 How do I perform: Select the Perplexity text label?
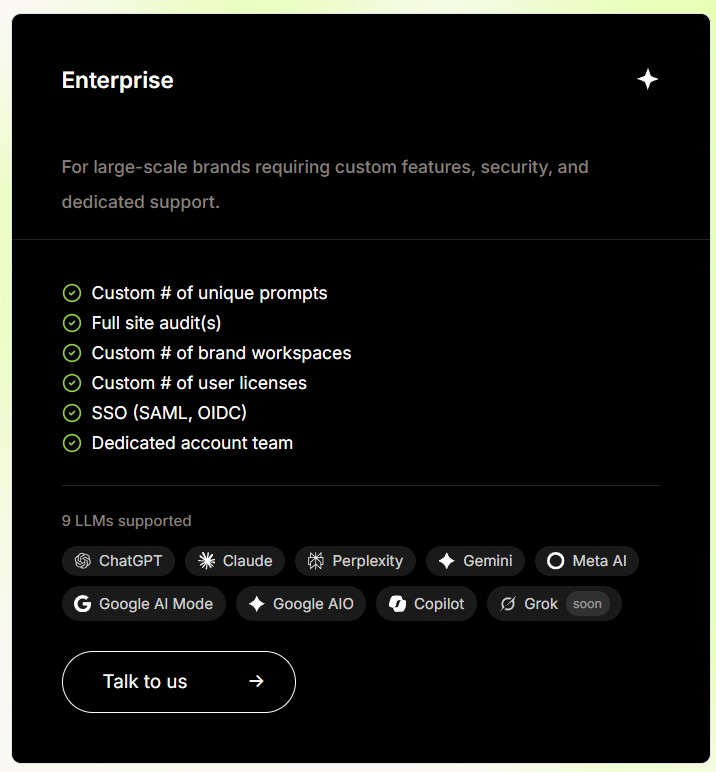coord(367,561)
